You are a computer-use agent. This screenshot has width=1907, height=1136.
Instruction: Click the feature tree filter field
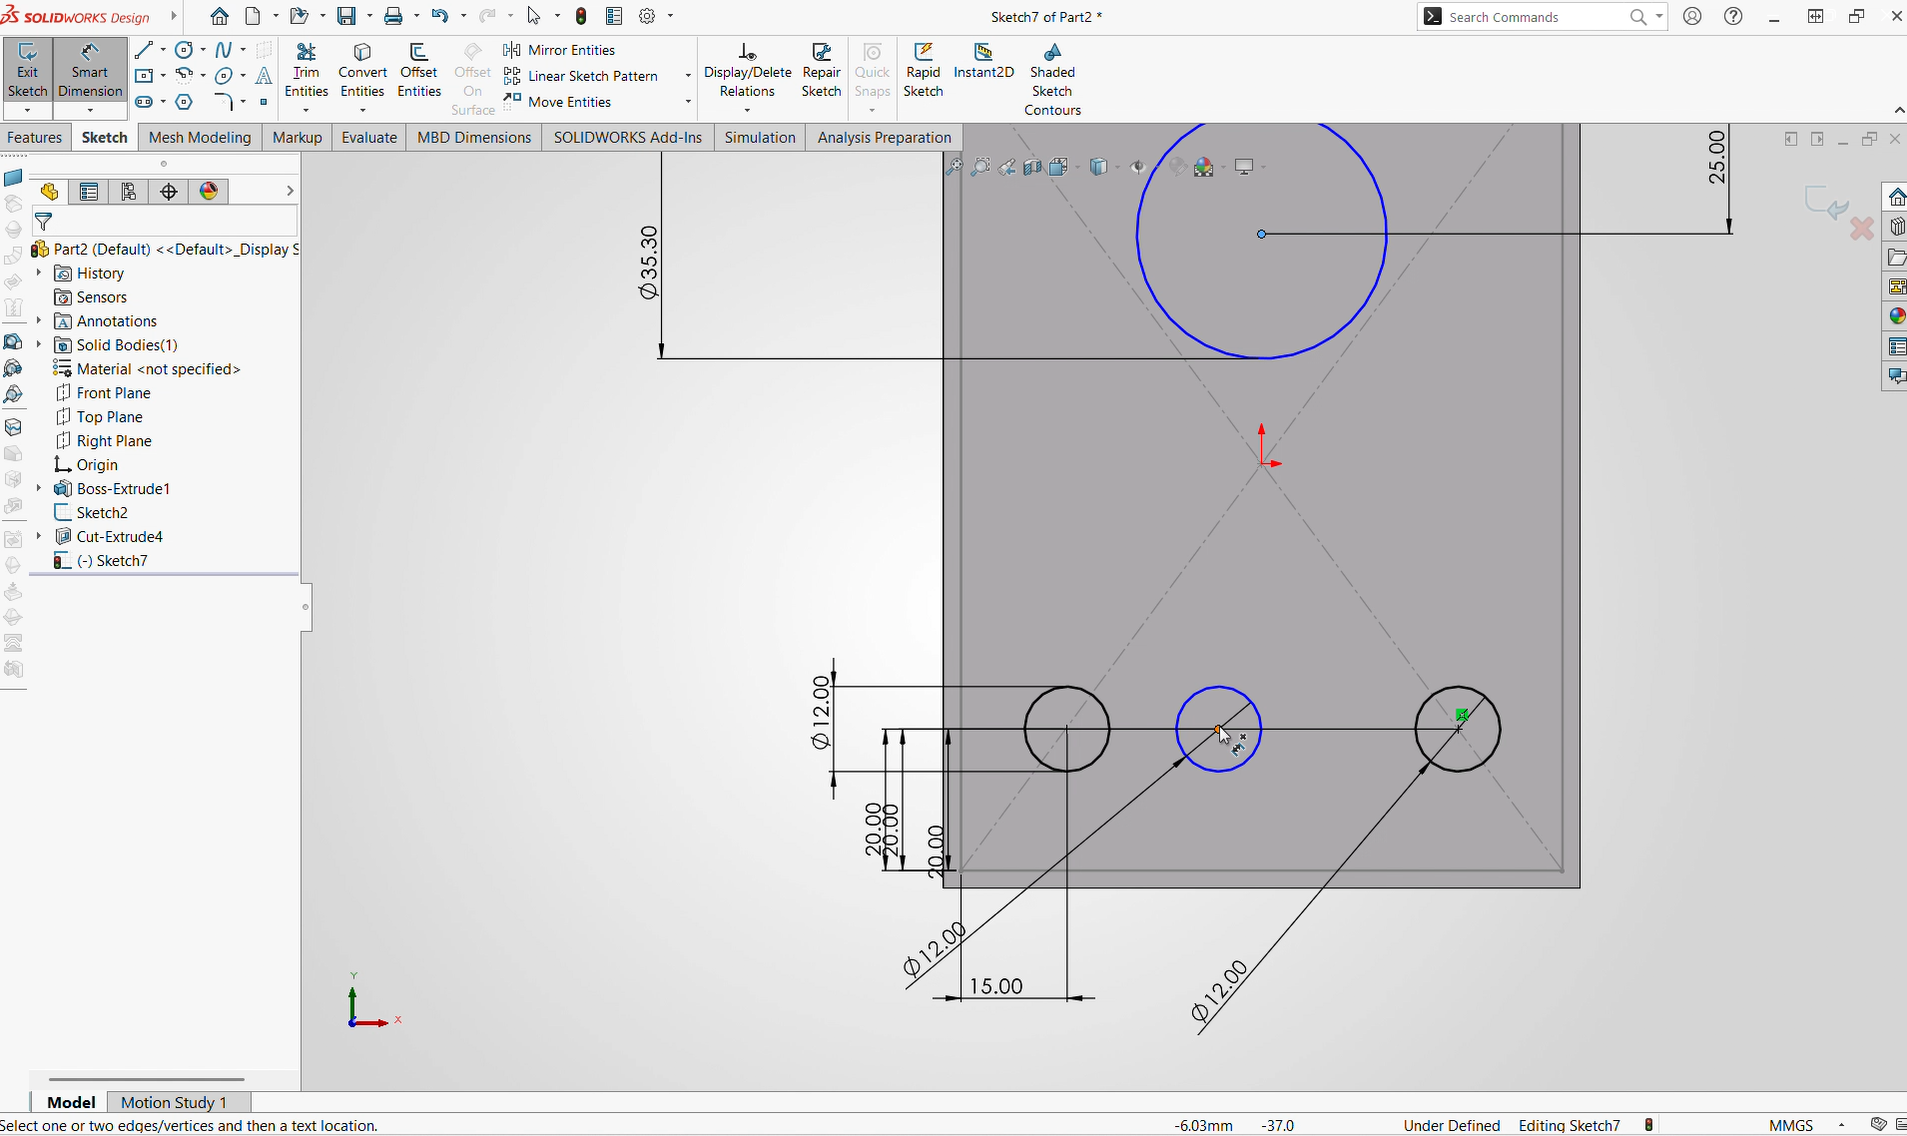click(165, 222)
